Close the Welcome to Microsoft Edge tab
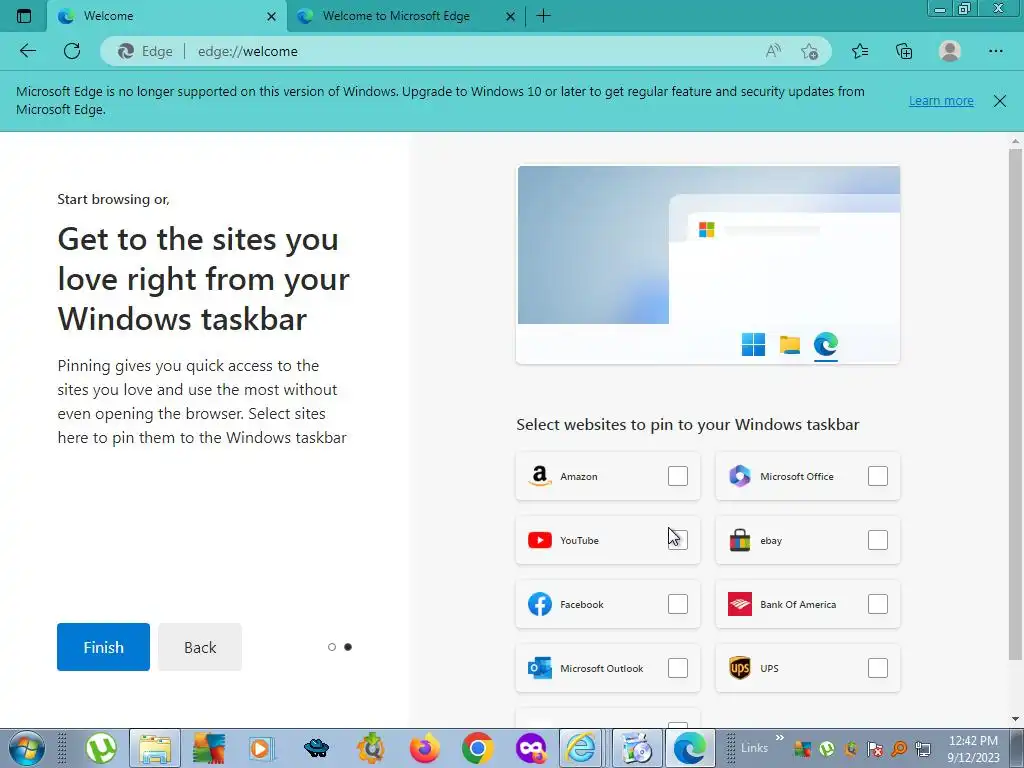This screenshot has width=1024, height=768. coord(511,16)
